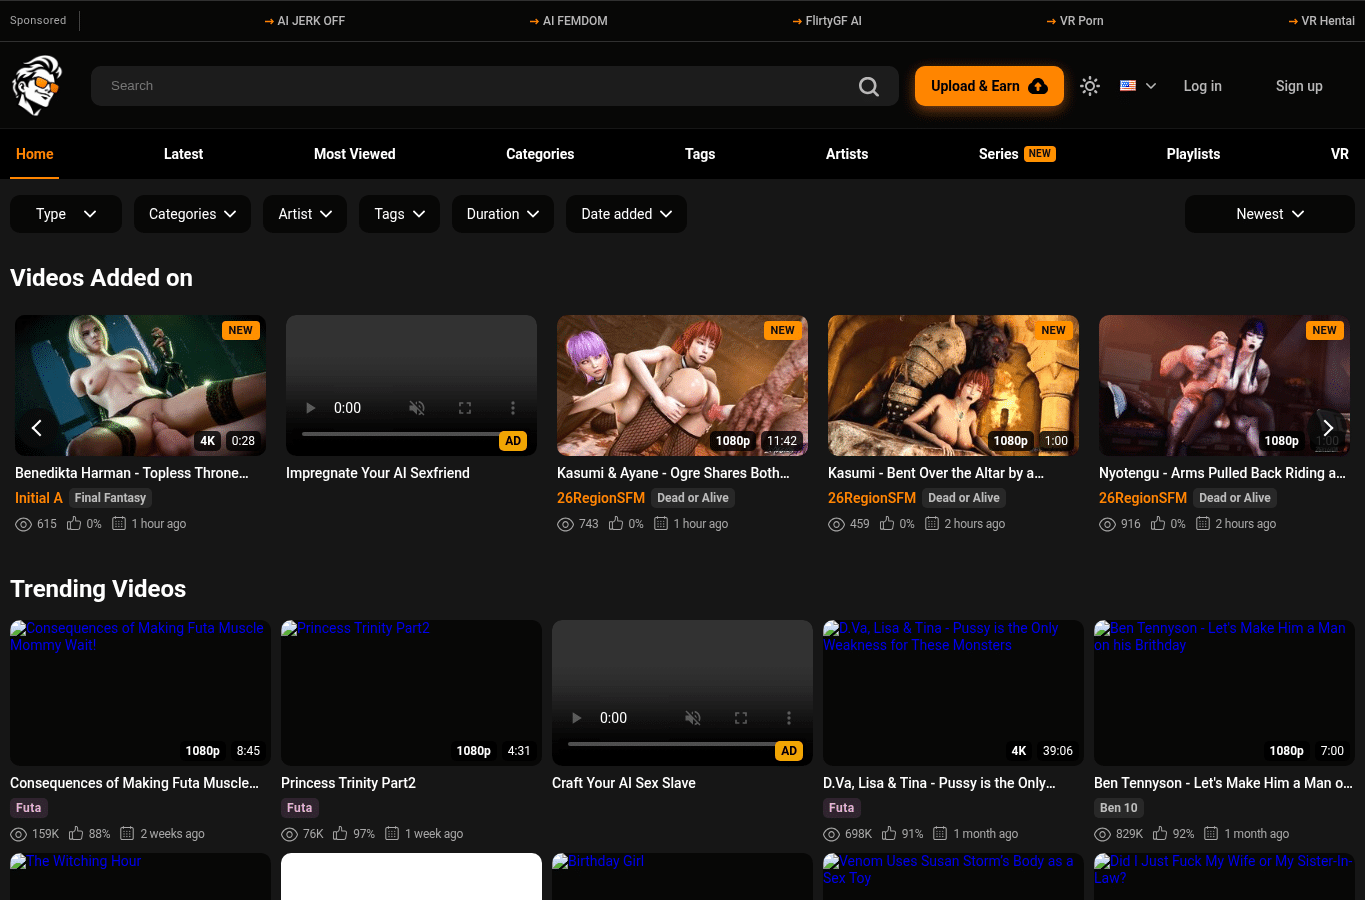Click the thumbs-up icon beside 88% rating
1365x900 pixels.
[76, 833]
